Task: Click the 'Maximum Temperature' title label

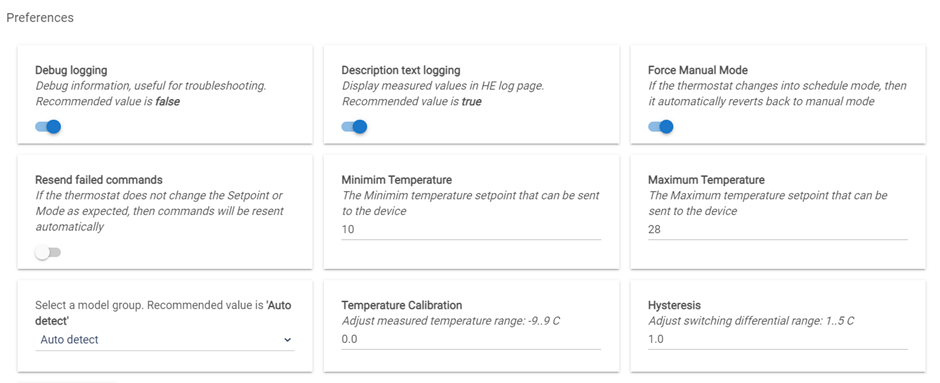Action: [x=706, y=180]
